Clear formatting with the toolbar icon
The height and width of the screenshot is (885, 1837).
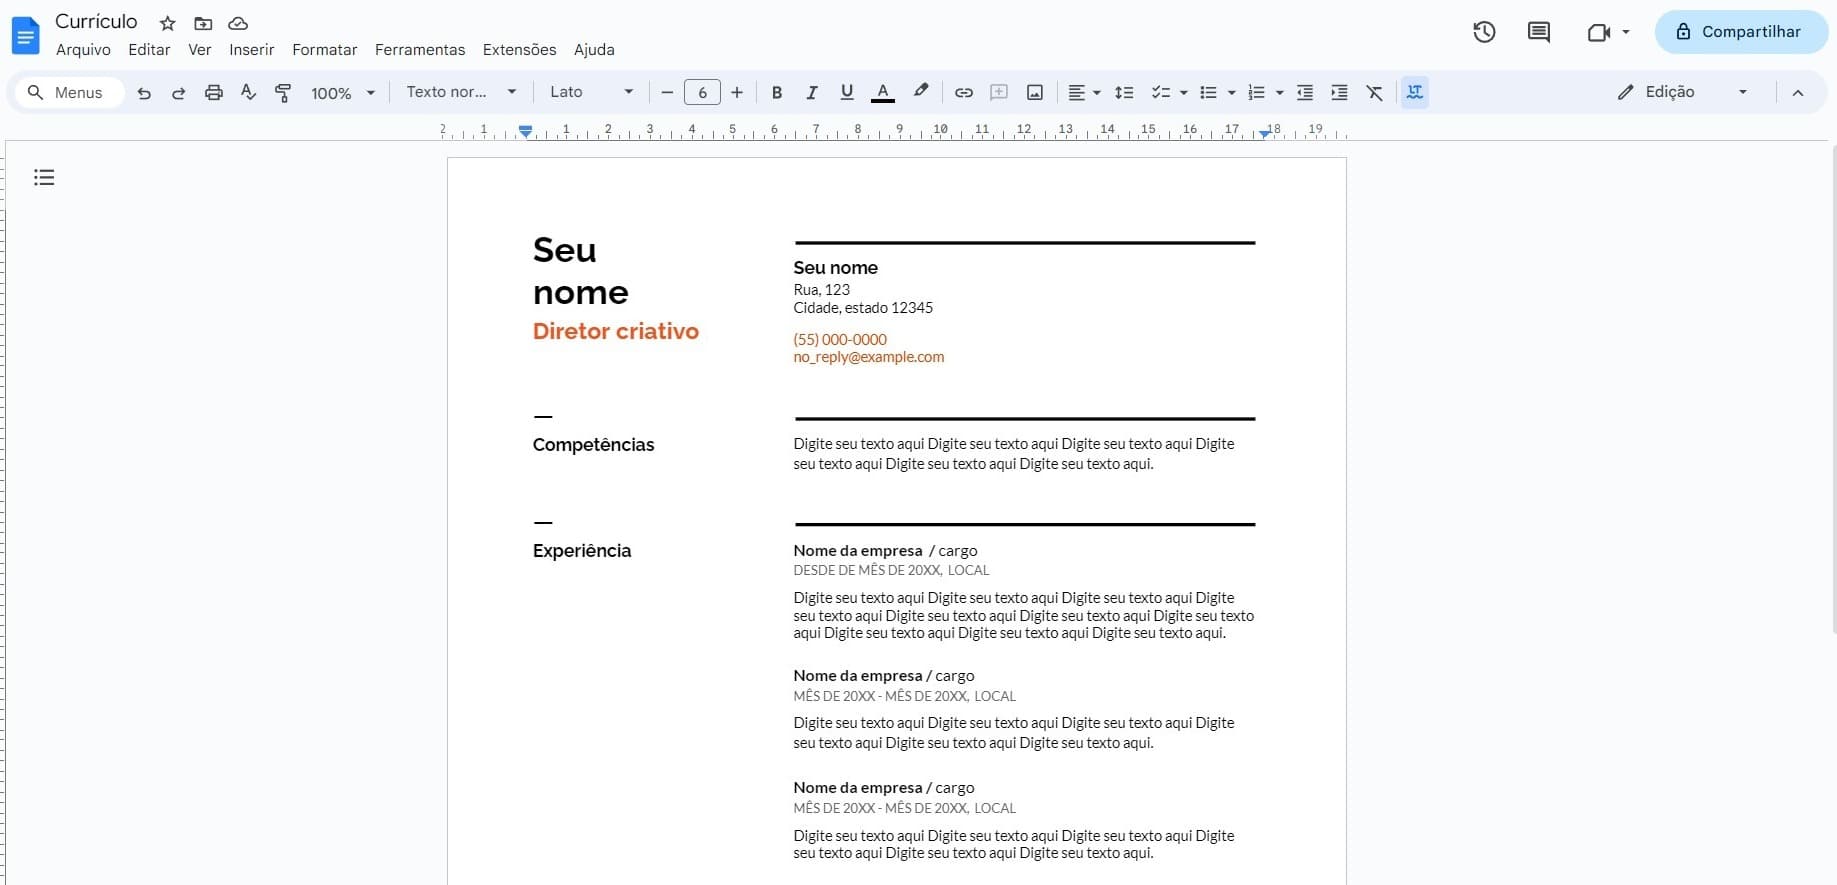[x=1375, y=93]
